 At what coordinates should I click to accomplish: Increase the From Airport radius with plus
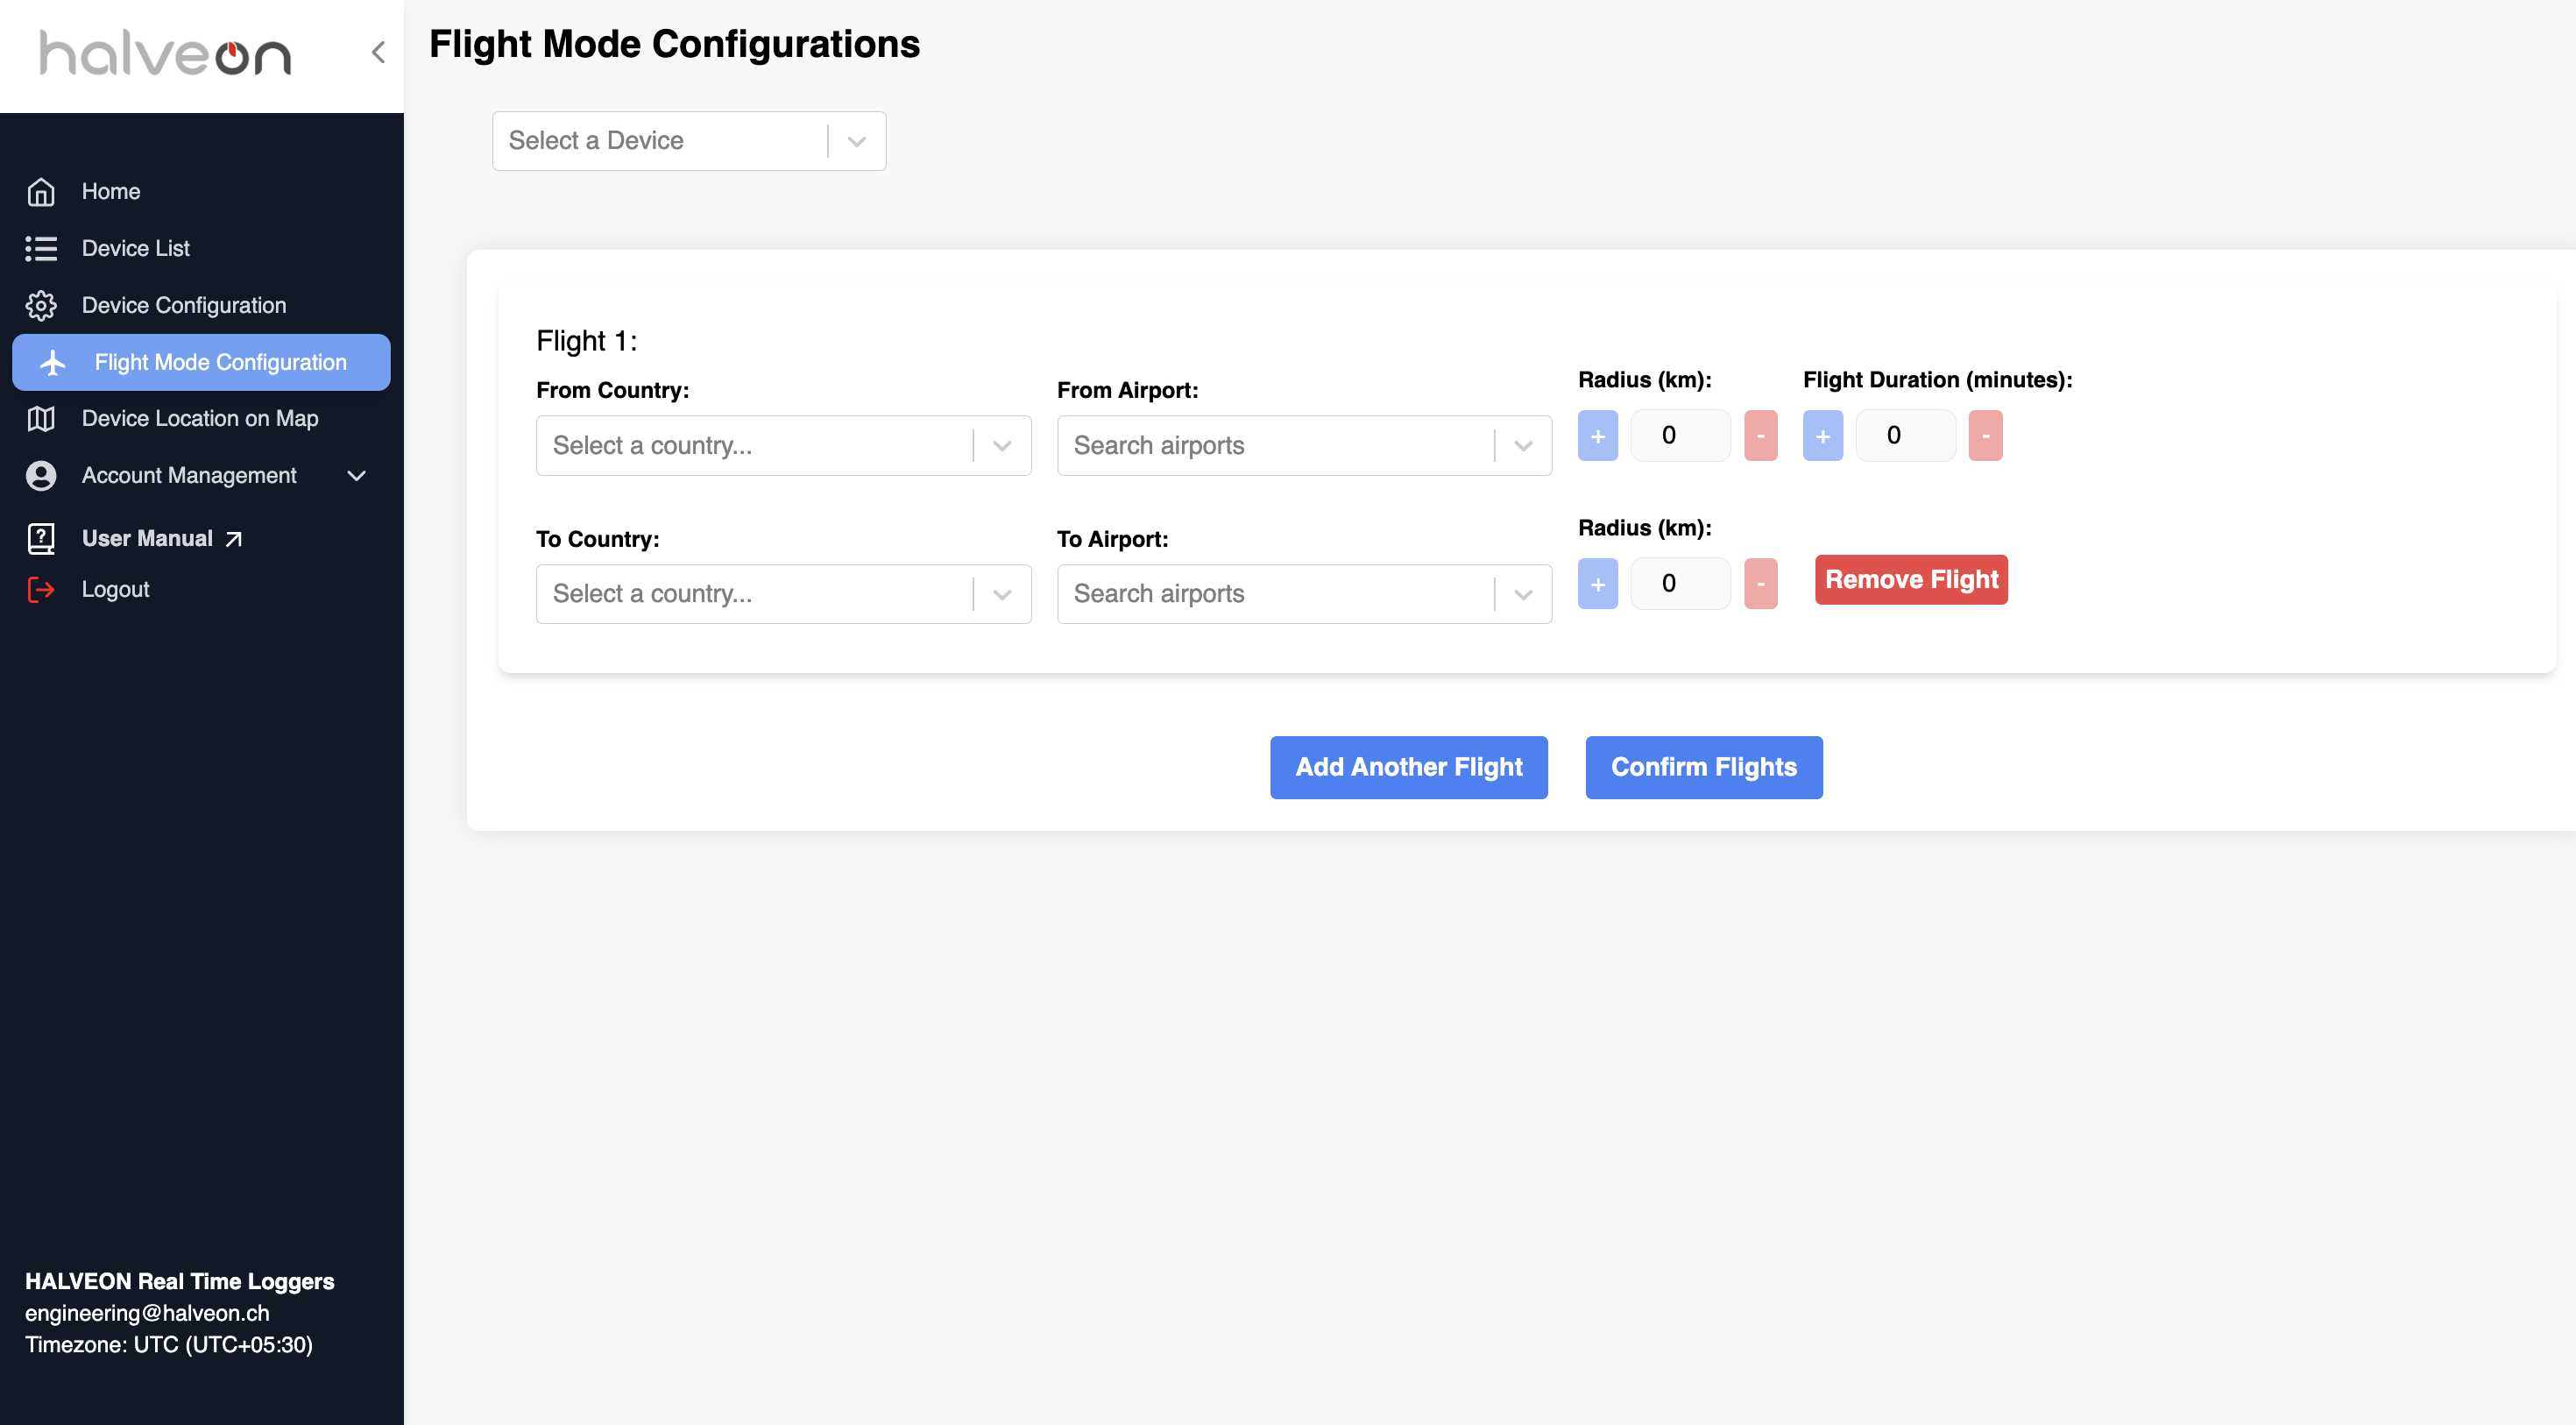[1597, 435]
